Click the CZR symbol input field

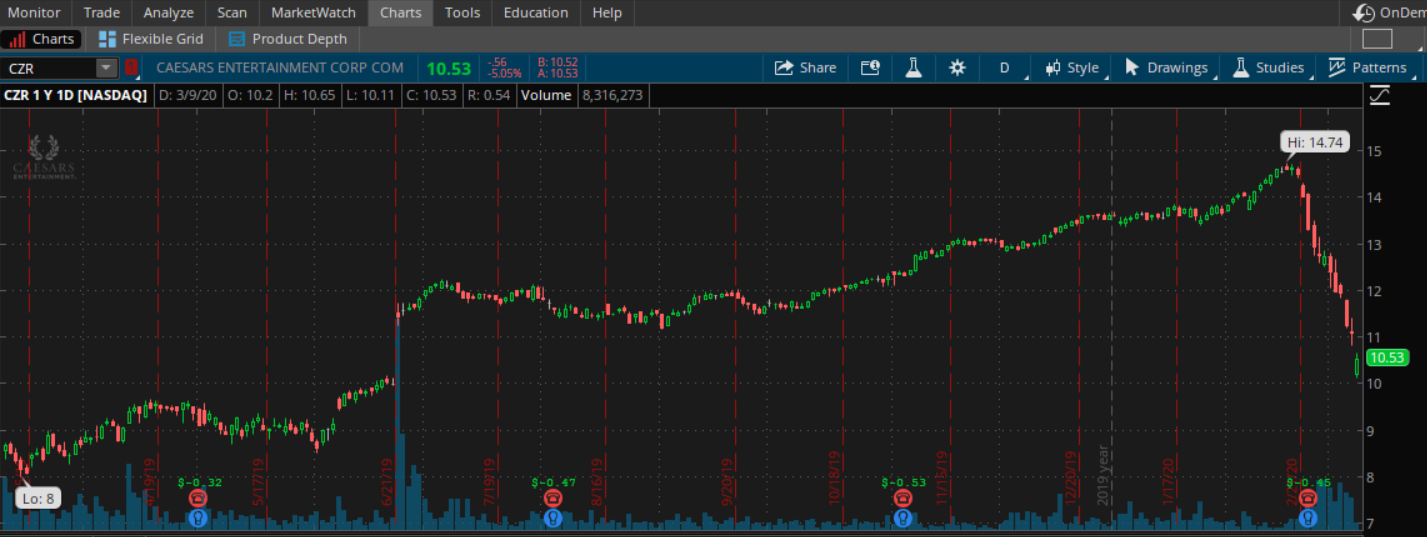(x=48, y=68)
